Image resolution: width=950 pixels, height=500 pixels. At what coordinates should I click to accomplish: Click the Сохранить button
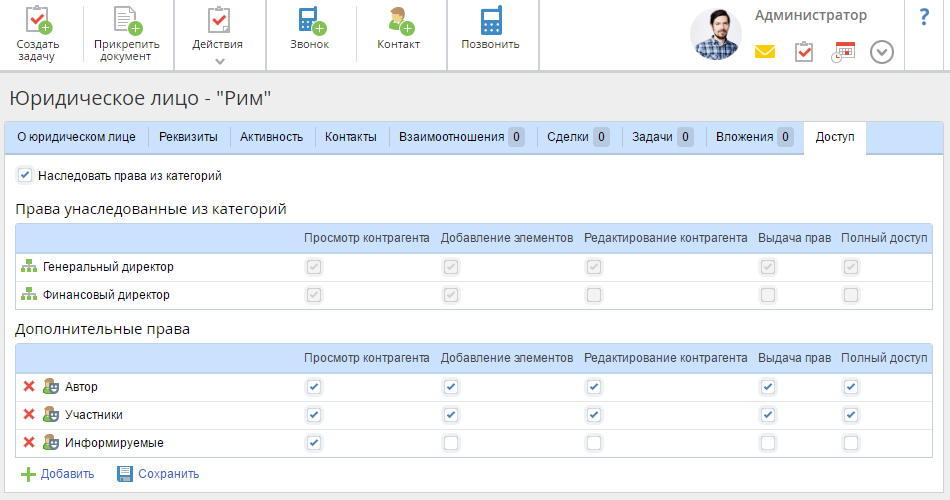click(159, 474)
